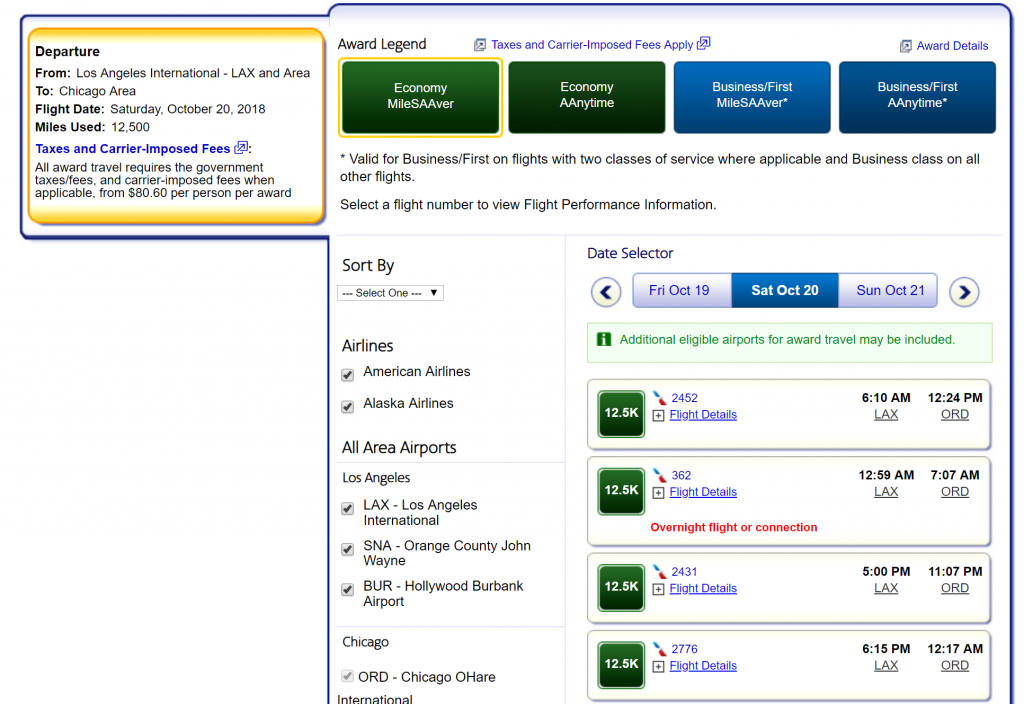This screenshot has height=704, width=1024.
Task: Open Taxes and Carrier-Imposed Fees in Departure box
Action: [133, 149]
